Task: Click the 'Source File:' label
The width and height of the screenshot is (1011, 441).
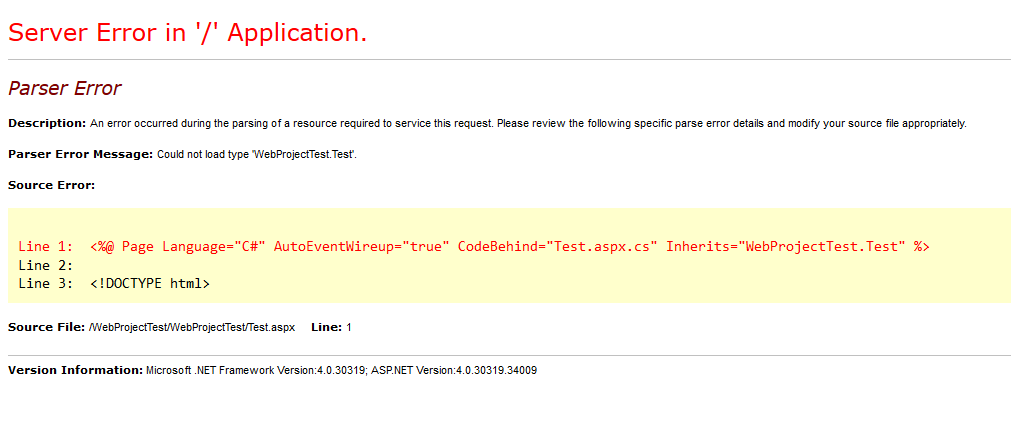Action: [46, 327]
